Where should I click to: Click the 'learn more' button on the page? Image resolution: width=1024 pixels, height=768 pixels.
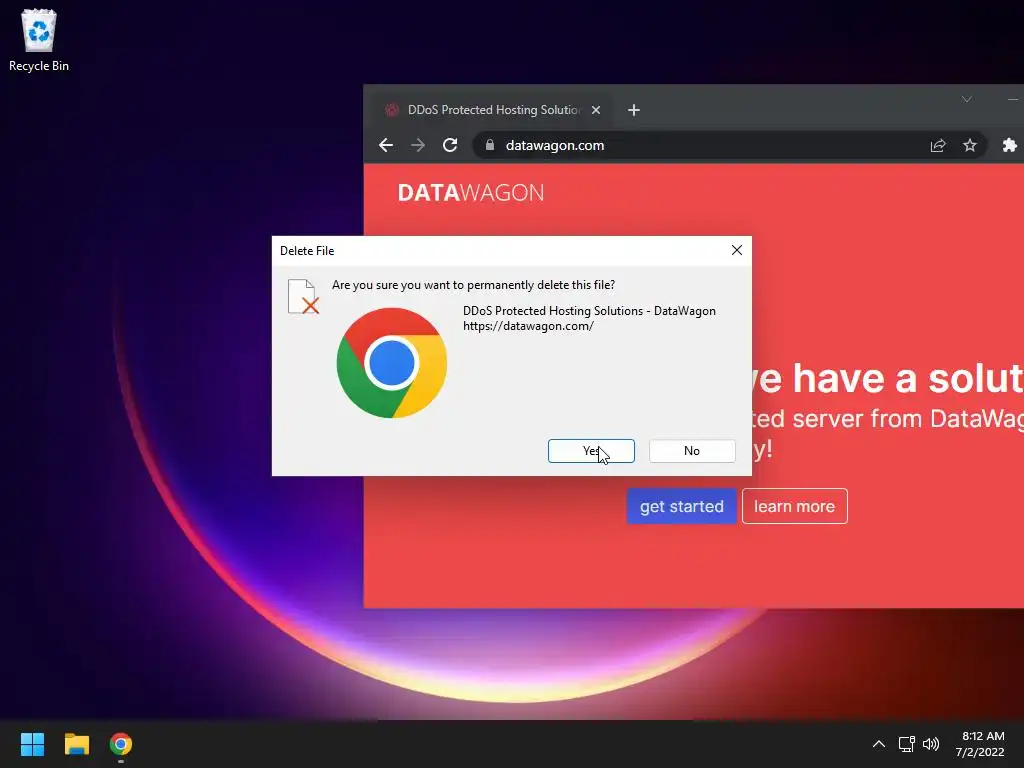tap(795, 506)
